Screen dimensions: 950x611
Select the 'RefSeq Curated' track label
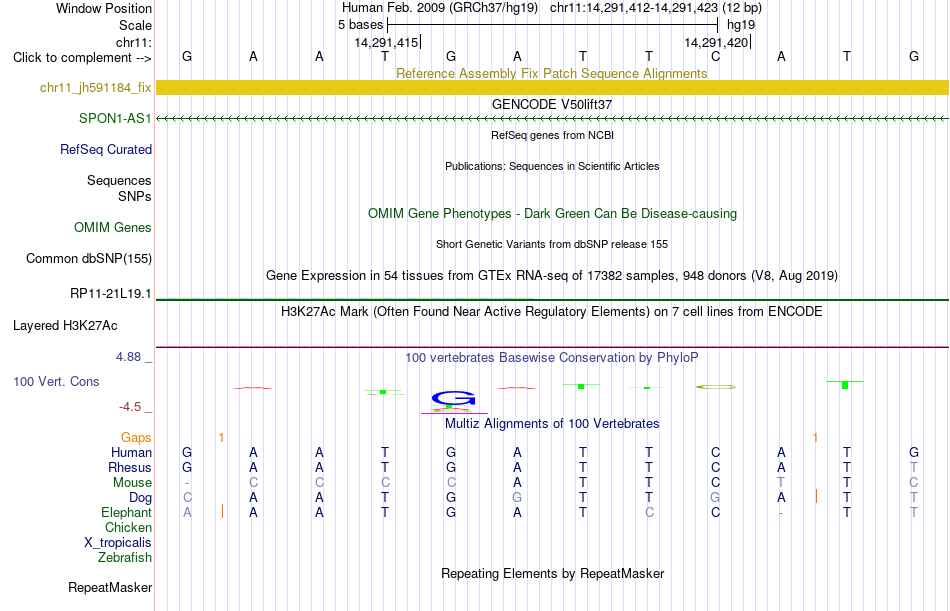pos(106,149)
